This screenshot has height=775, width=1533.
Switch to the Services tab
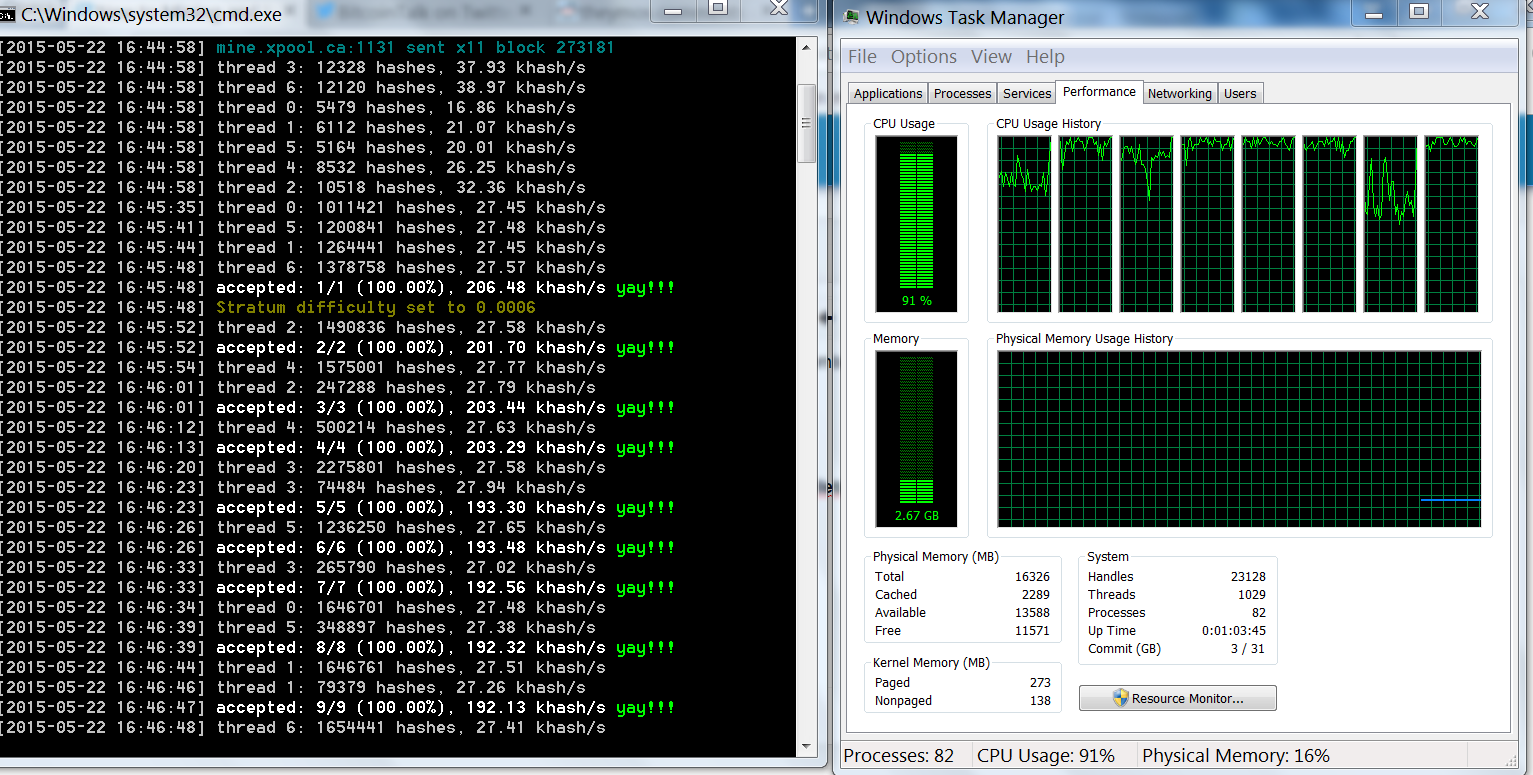click(1027, 93)
